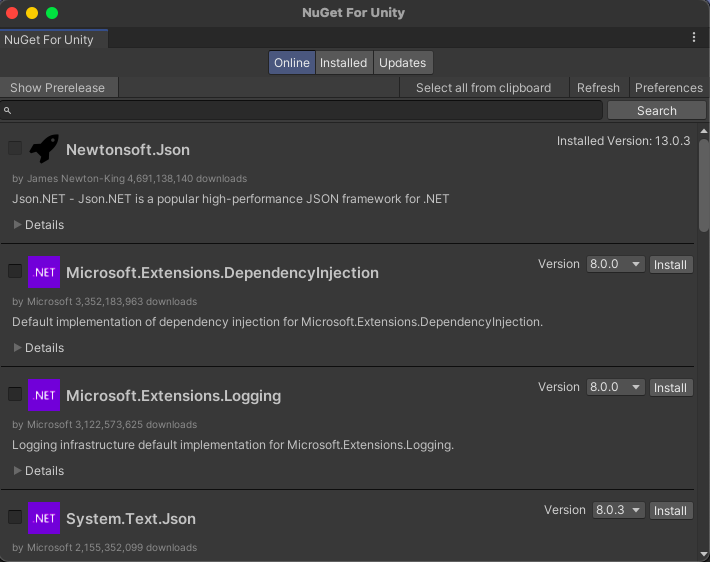Tick the Microsoft.Extensions.Logging checkbox
This screenshot has width=710, height=562.
(x=15, y=394)
